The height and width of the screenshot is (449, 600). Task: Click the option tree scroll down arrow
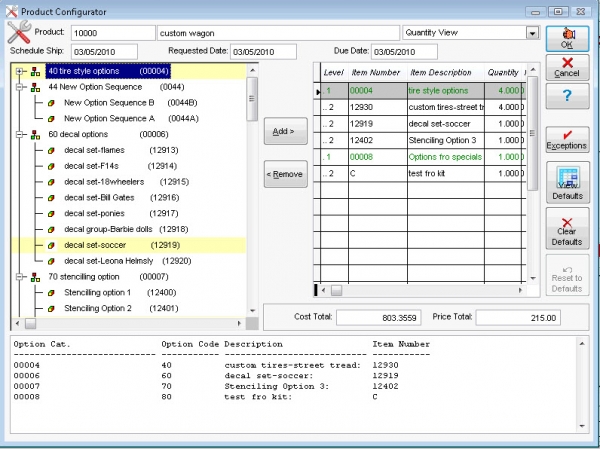point(252,311)
